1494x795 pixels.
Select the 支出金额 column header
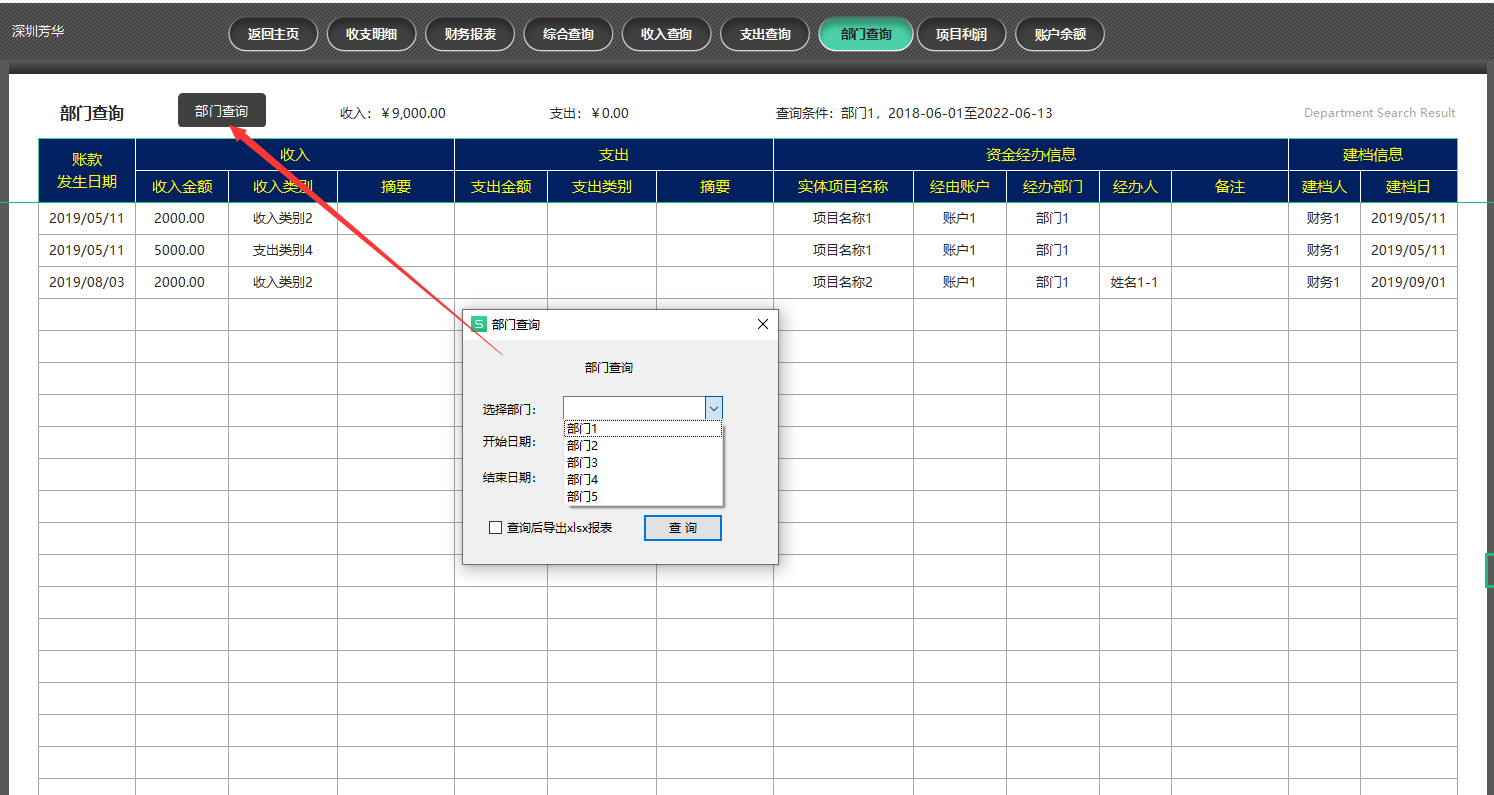click(x=501, y=187)
